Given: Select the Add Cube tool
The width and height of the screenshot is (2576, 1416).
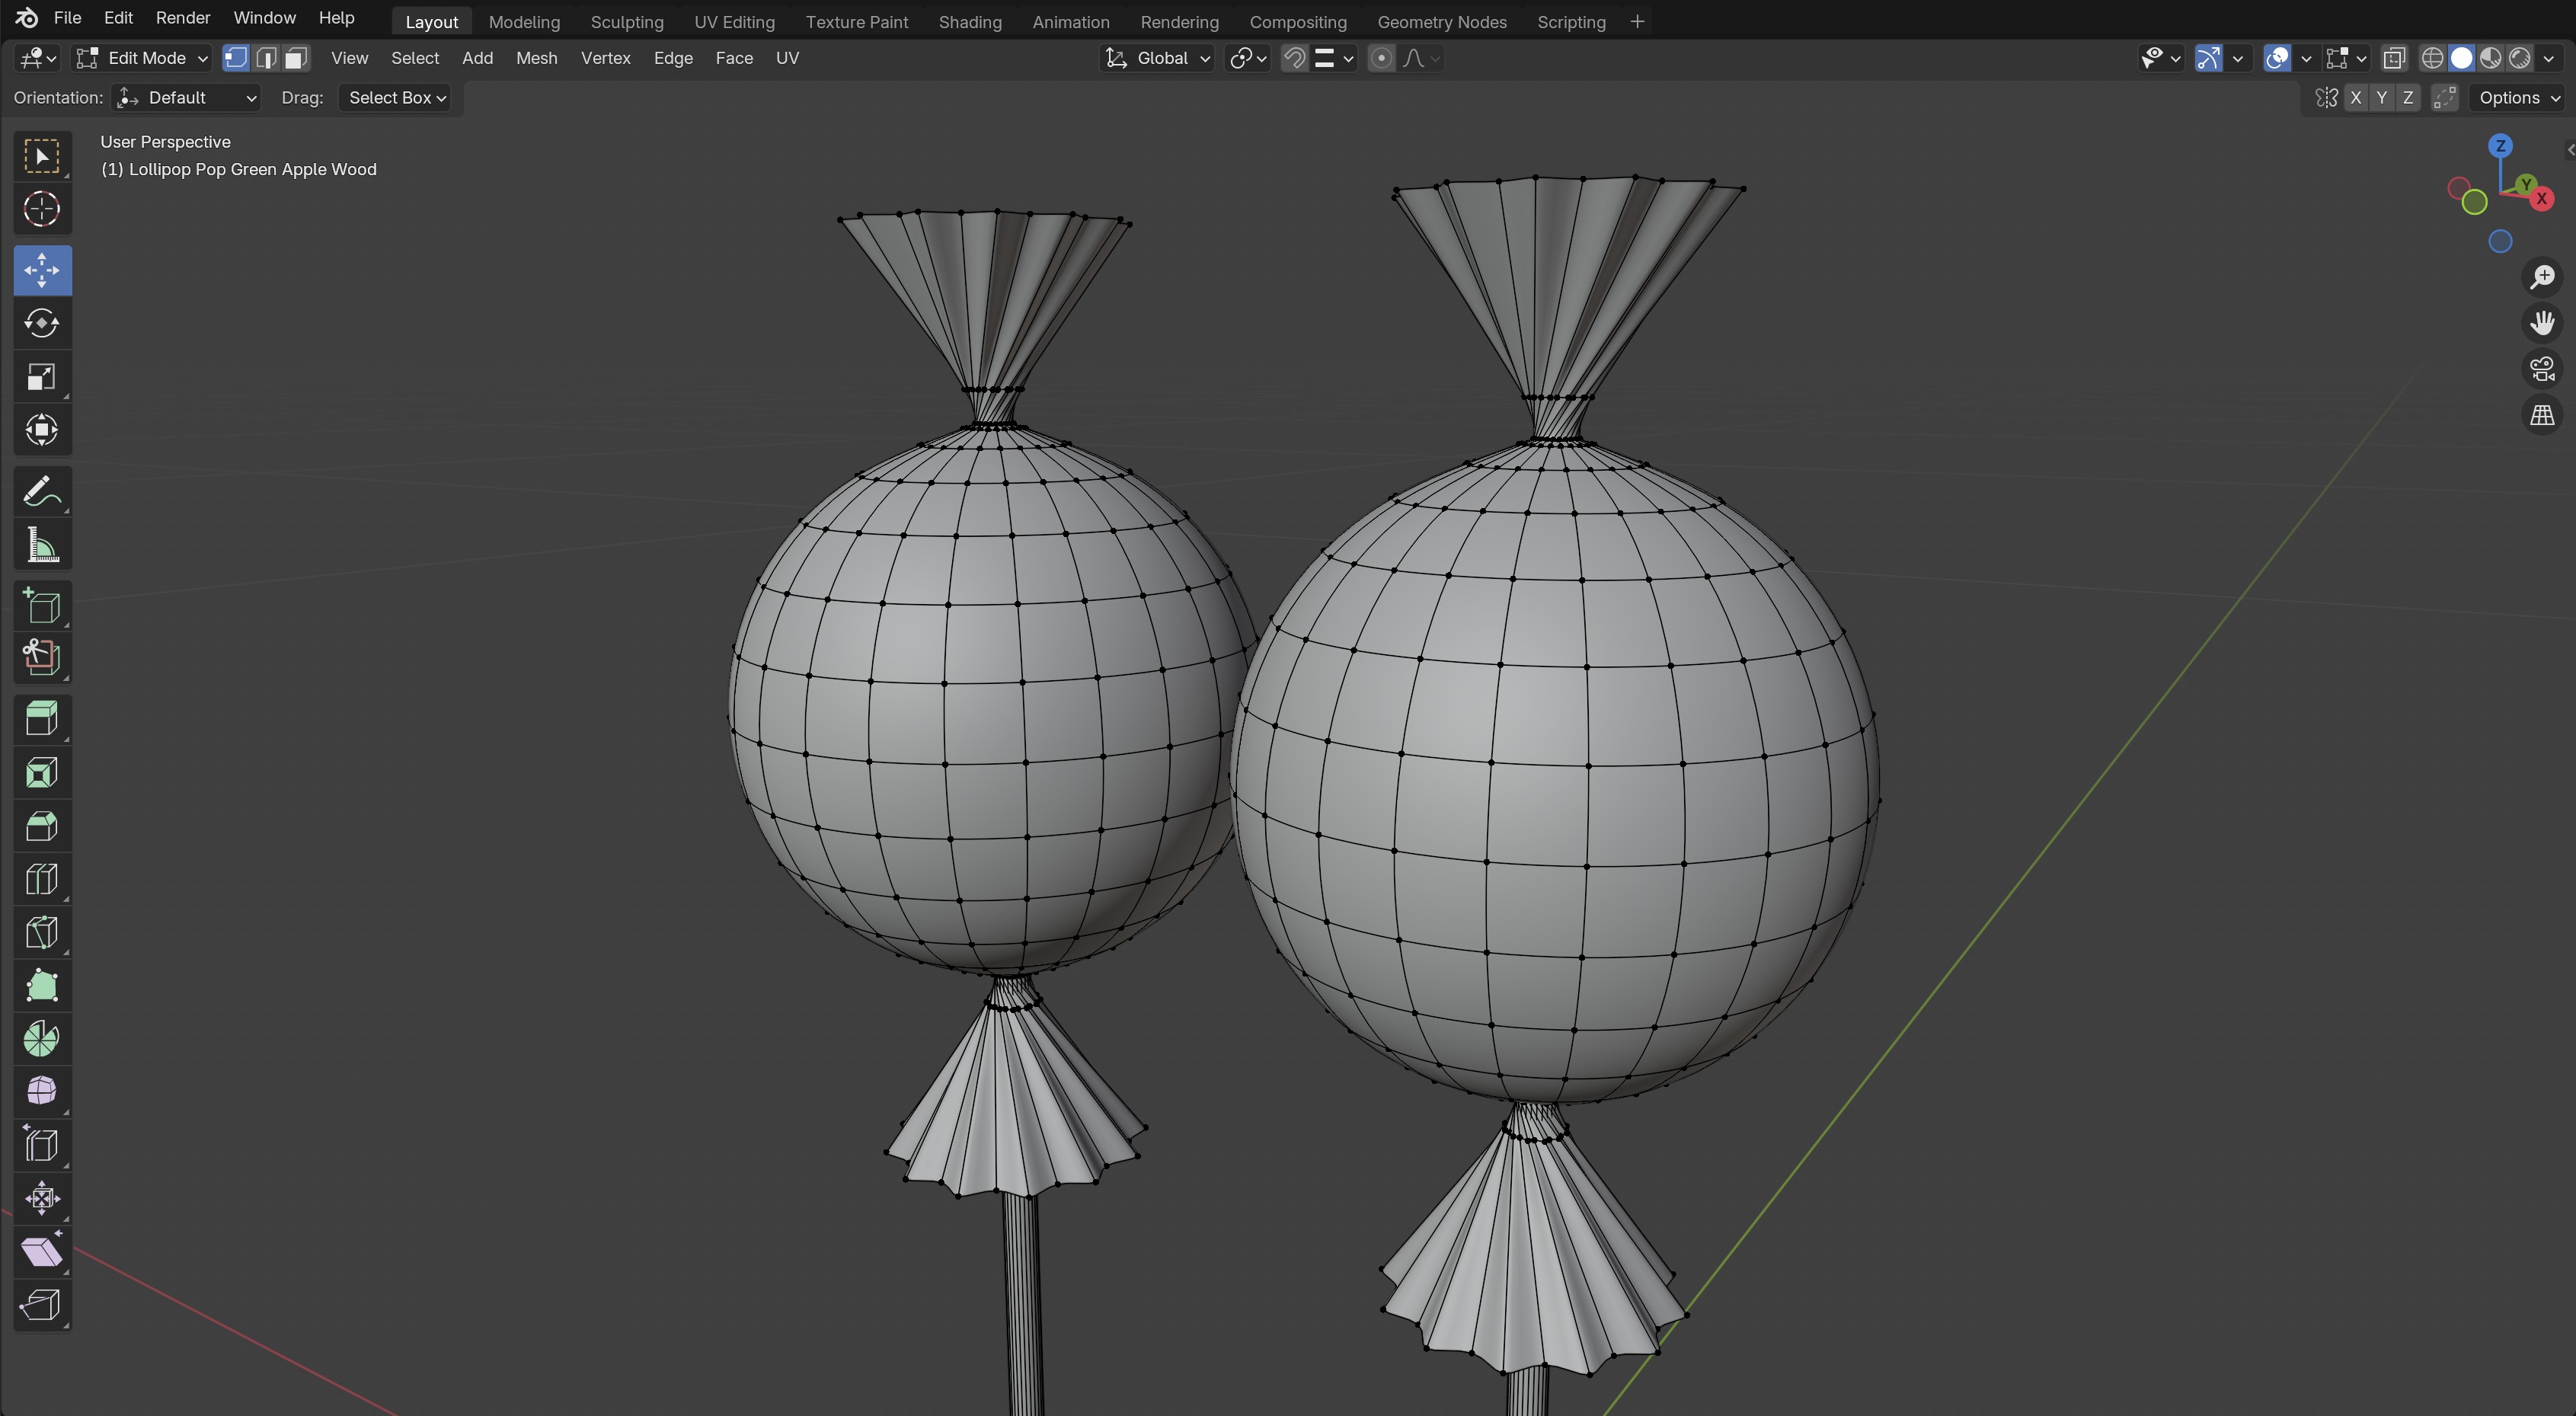Looking at the screenshot, I should [42, 606].
